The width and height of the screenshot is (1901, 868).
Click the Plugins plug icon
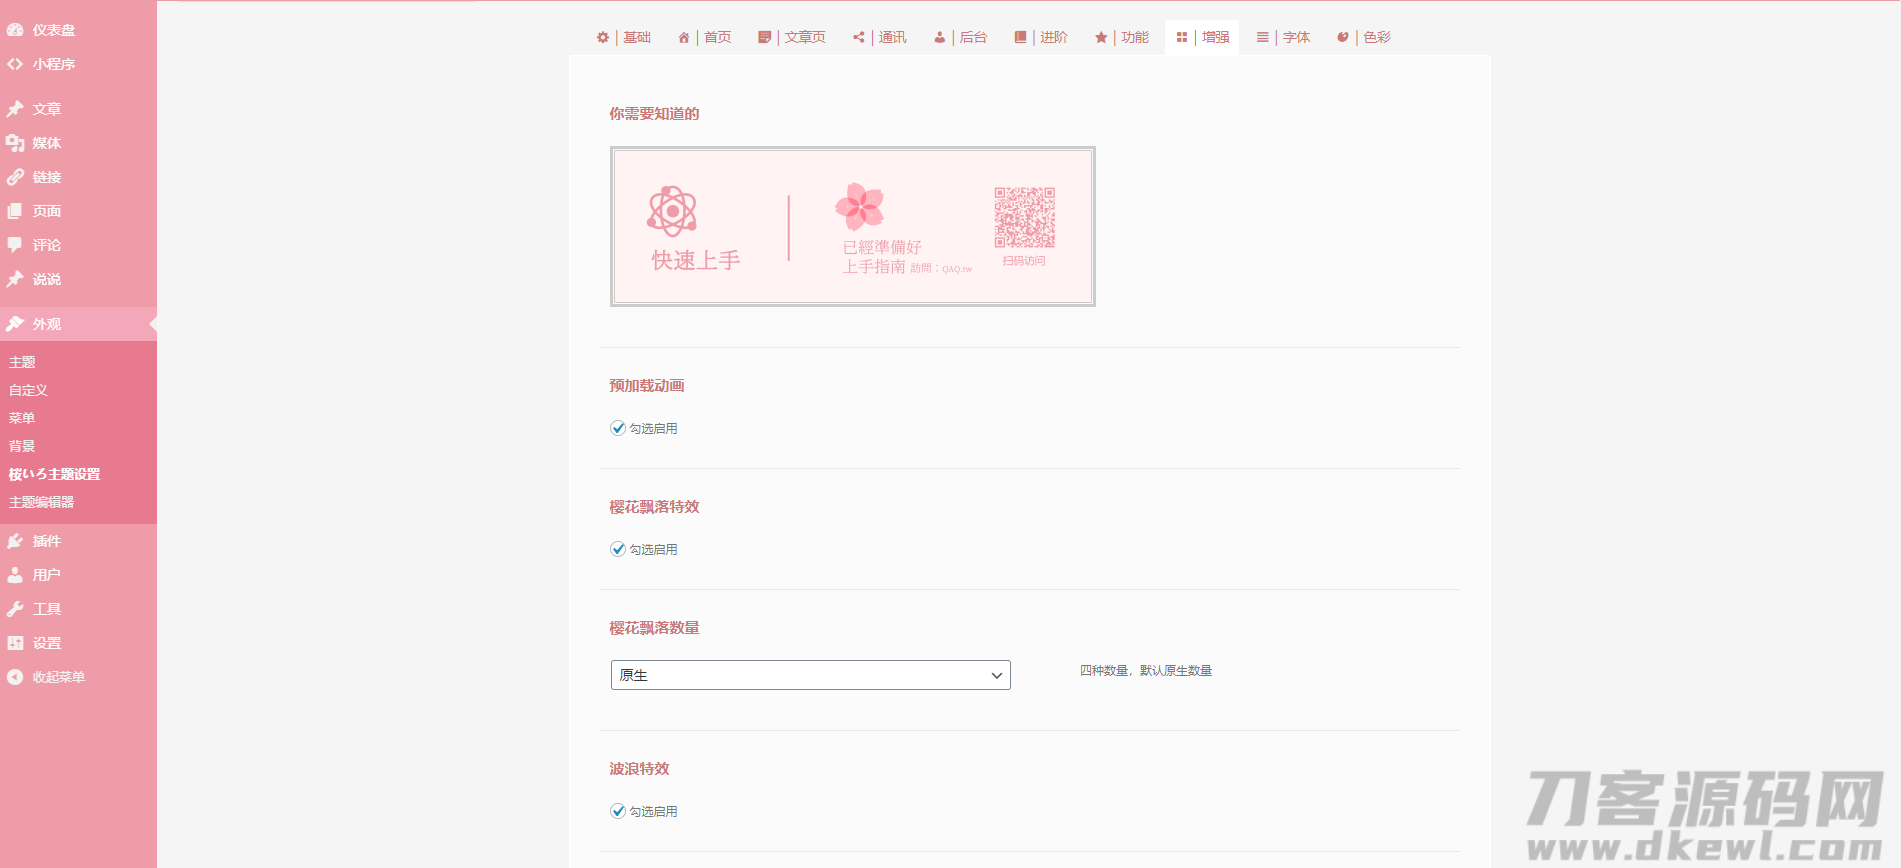click(x=15, y=541)
